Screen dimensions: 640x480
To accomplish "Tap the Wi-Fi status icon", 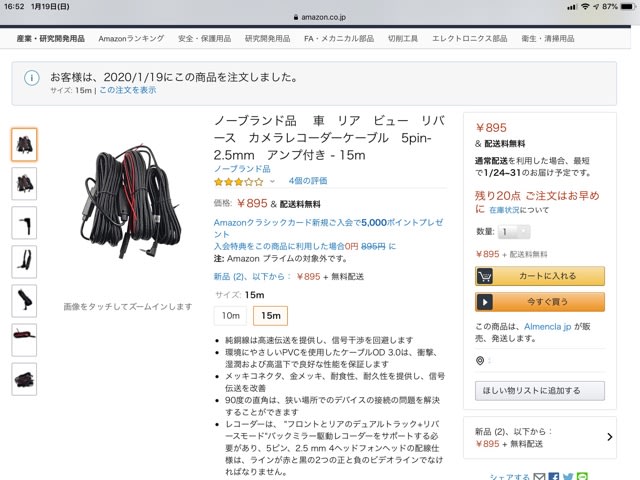I will [x=585, y=7].
